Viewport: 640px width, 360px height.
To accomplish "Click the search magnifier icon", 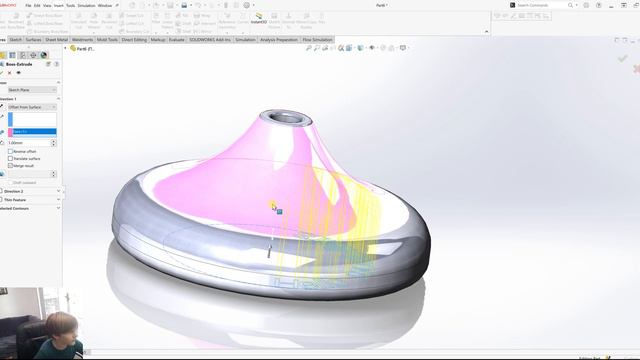I will [x=570, y=5].
